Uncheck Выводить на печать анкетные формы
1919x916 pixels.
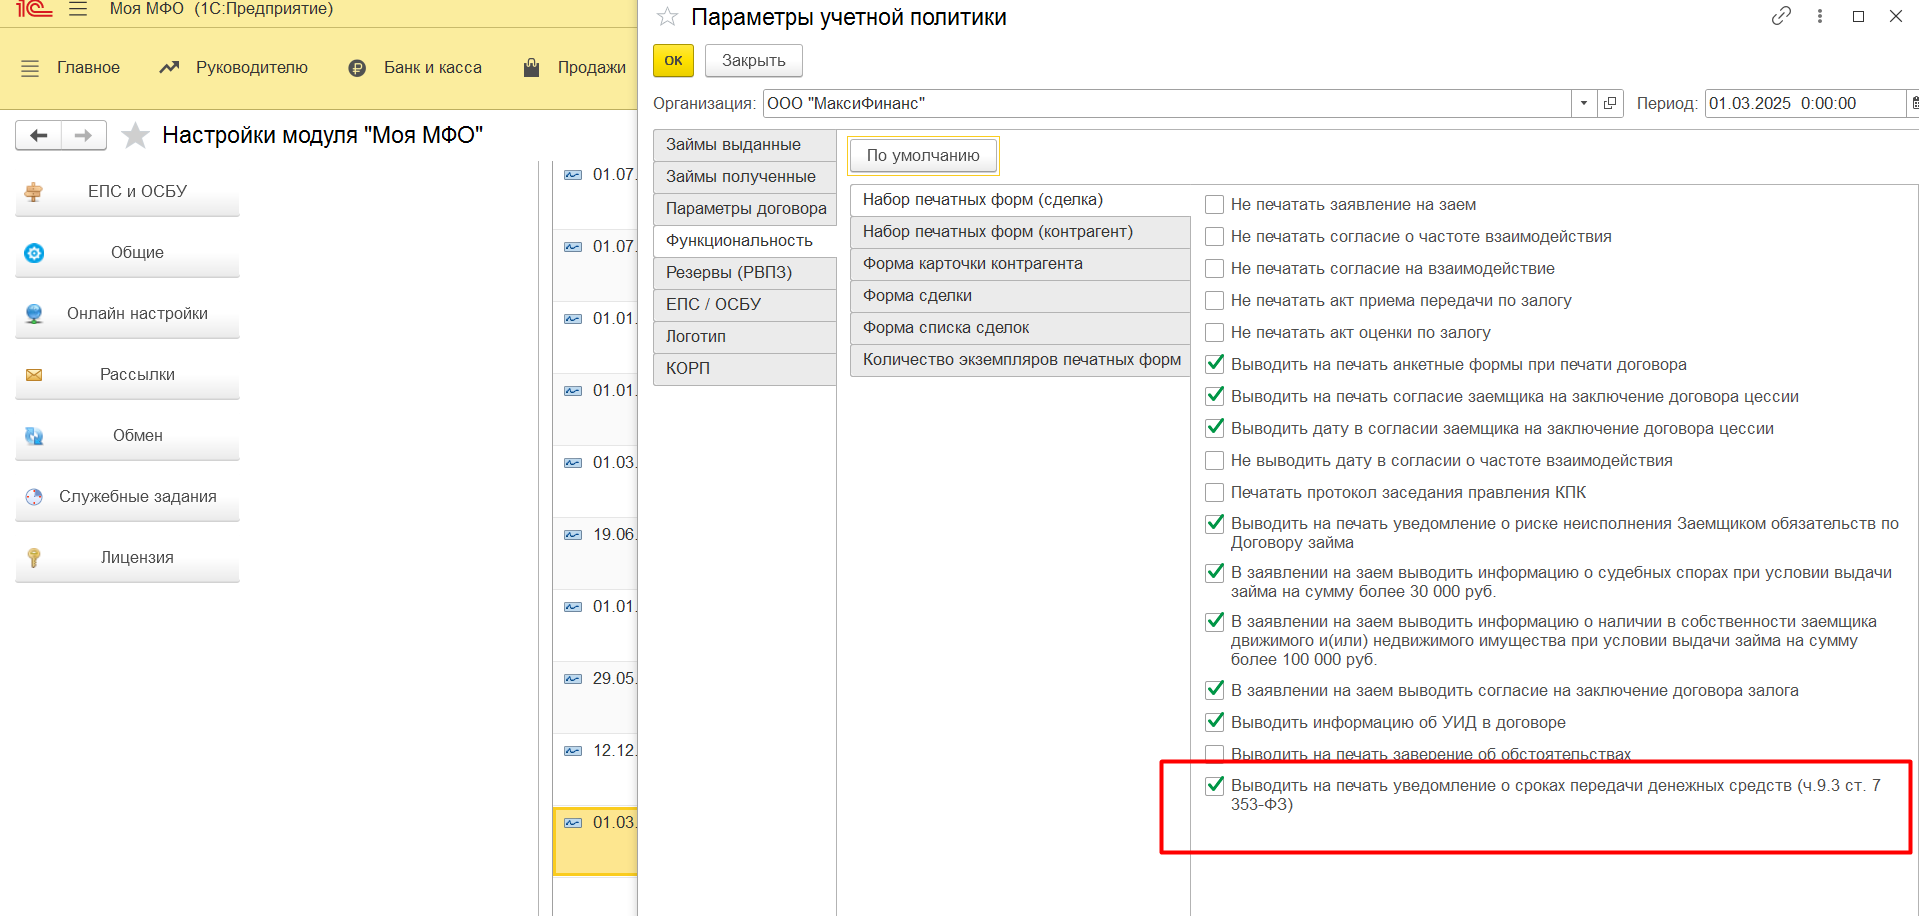click(1215, 364)
